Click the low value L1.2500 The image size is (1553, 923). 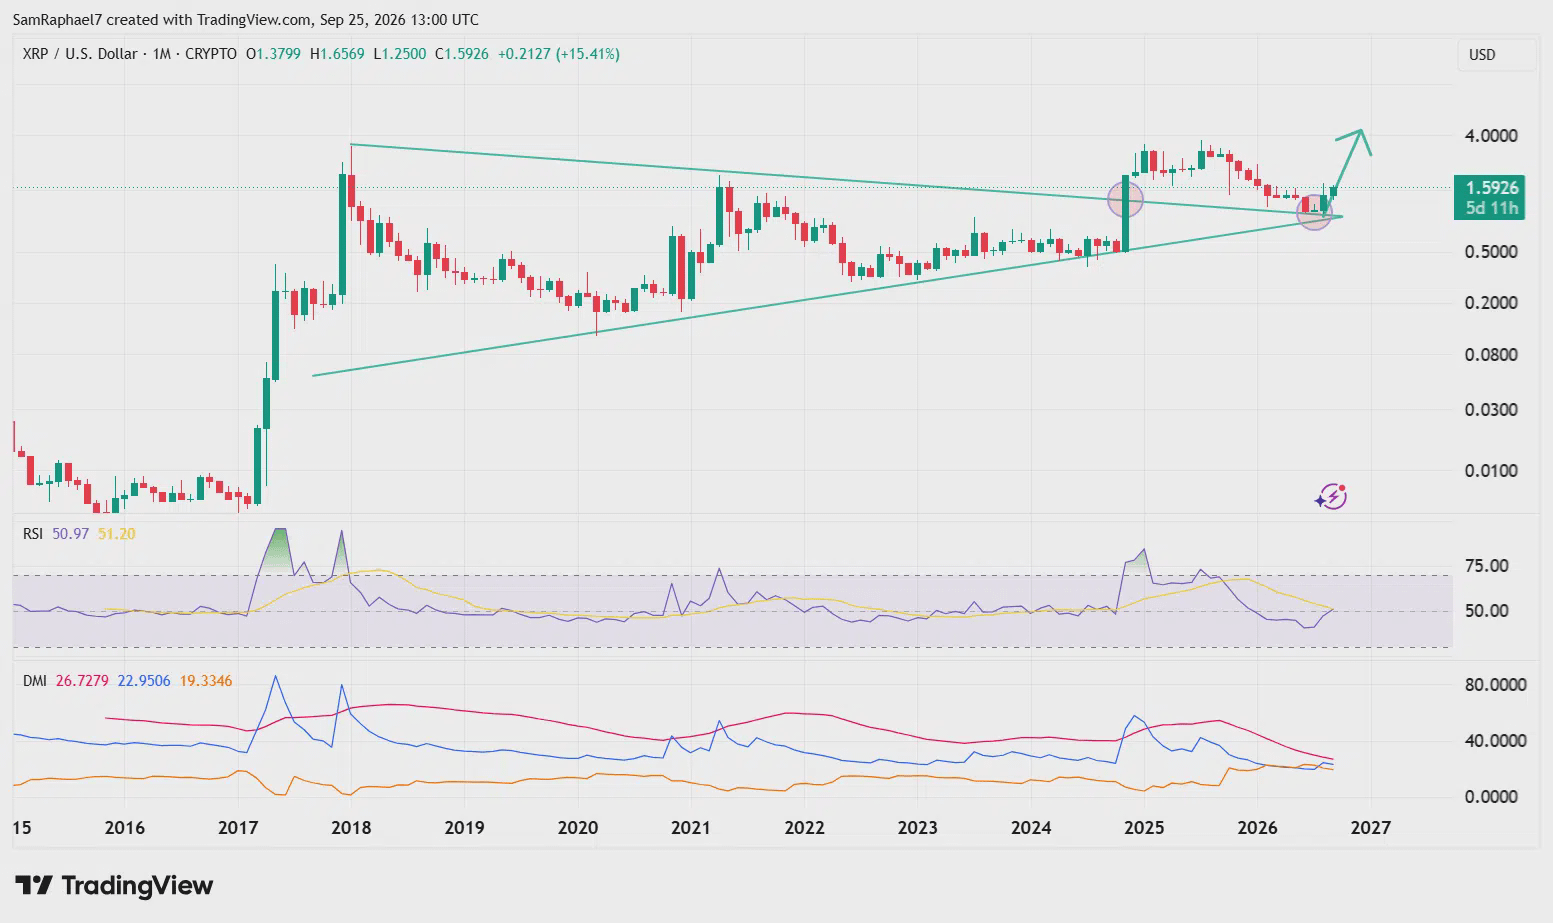pos(400,54)
